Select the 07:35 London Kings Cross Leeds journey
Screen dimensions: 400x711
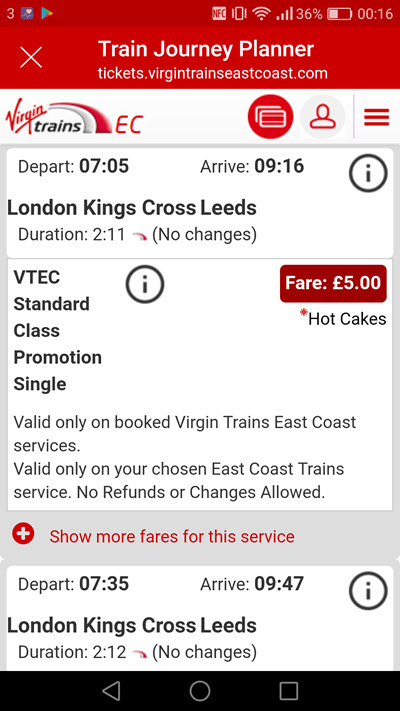[x=200, y=619]
